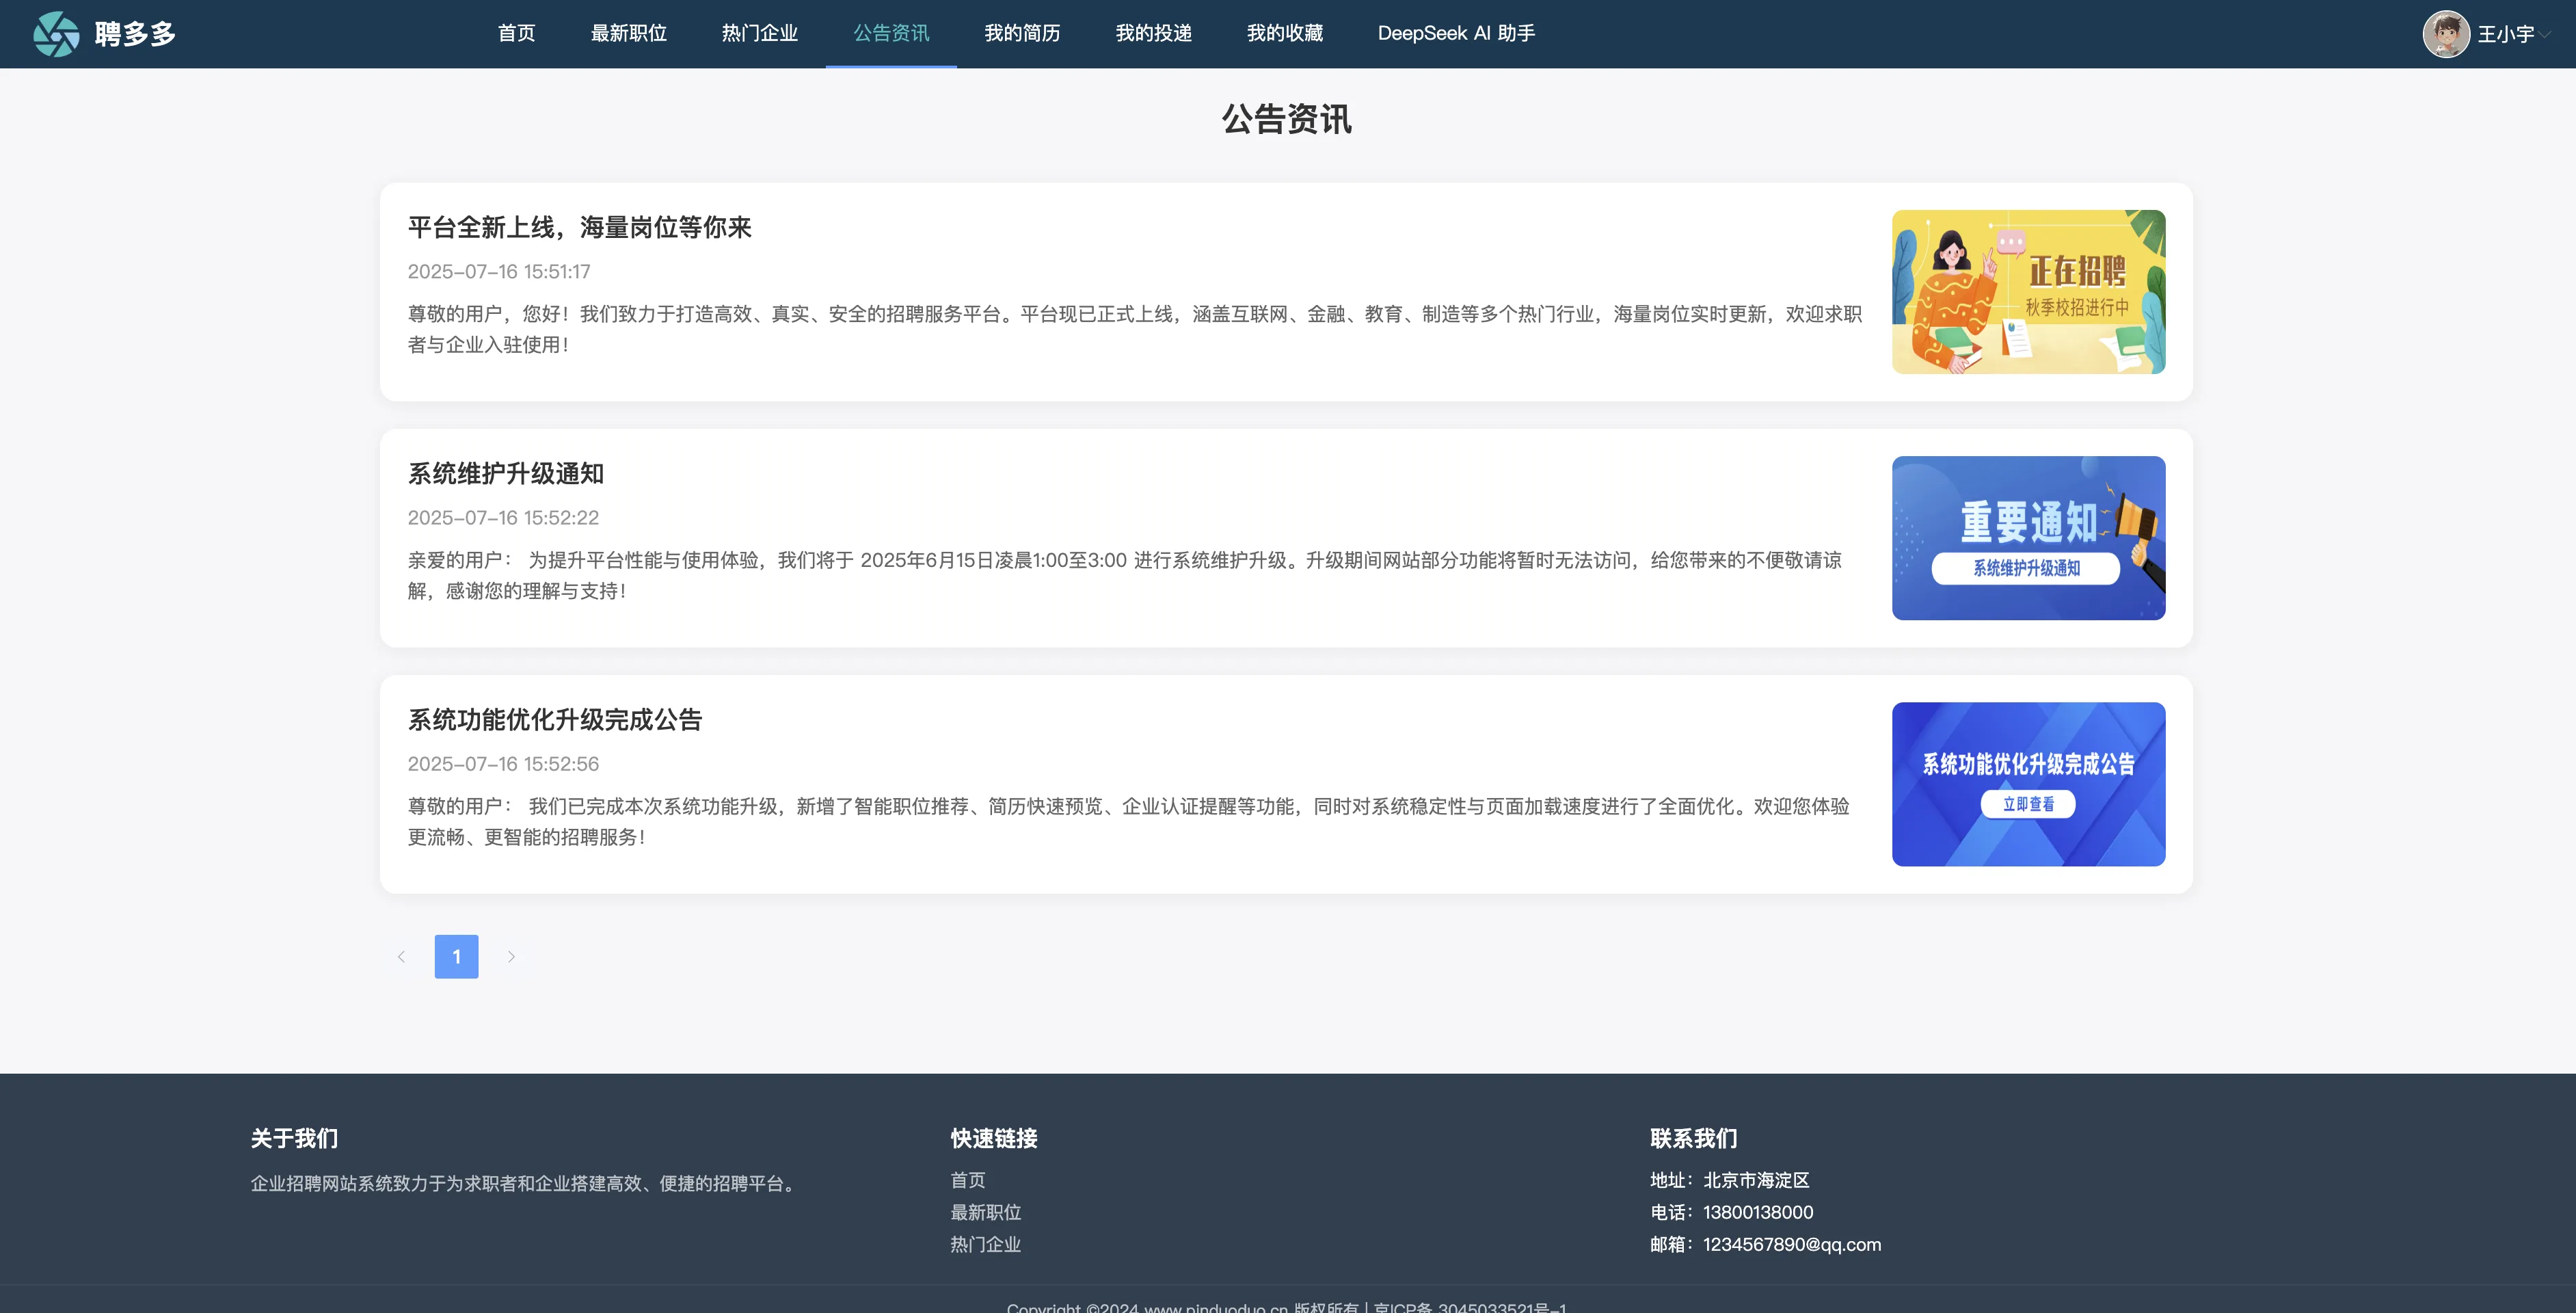Image resolution: width=2576 pixels, height=1313 pixels.
Task: Launch the DeepSeek AI 助手 page
Action: [x=1456, y=34]
